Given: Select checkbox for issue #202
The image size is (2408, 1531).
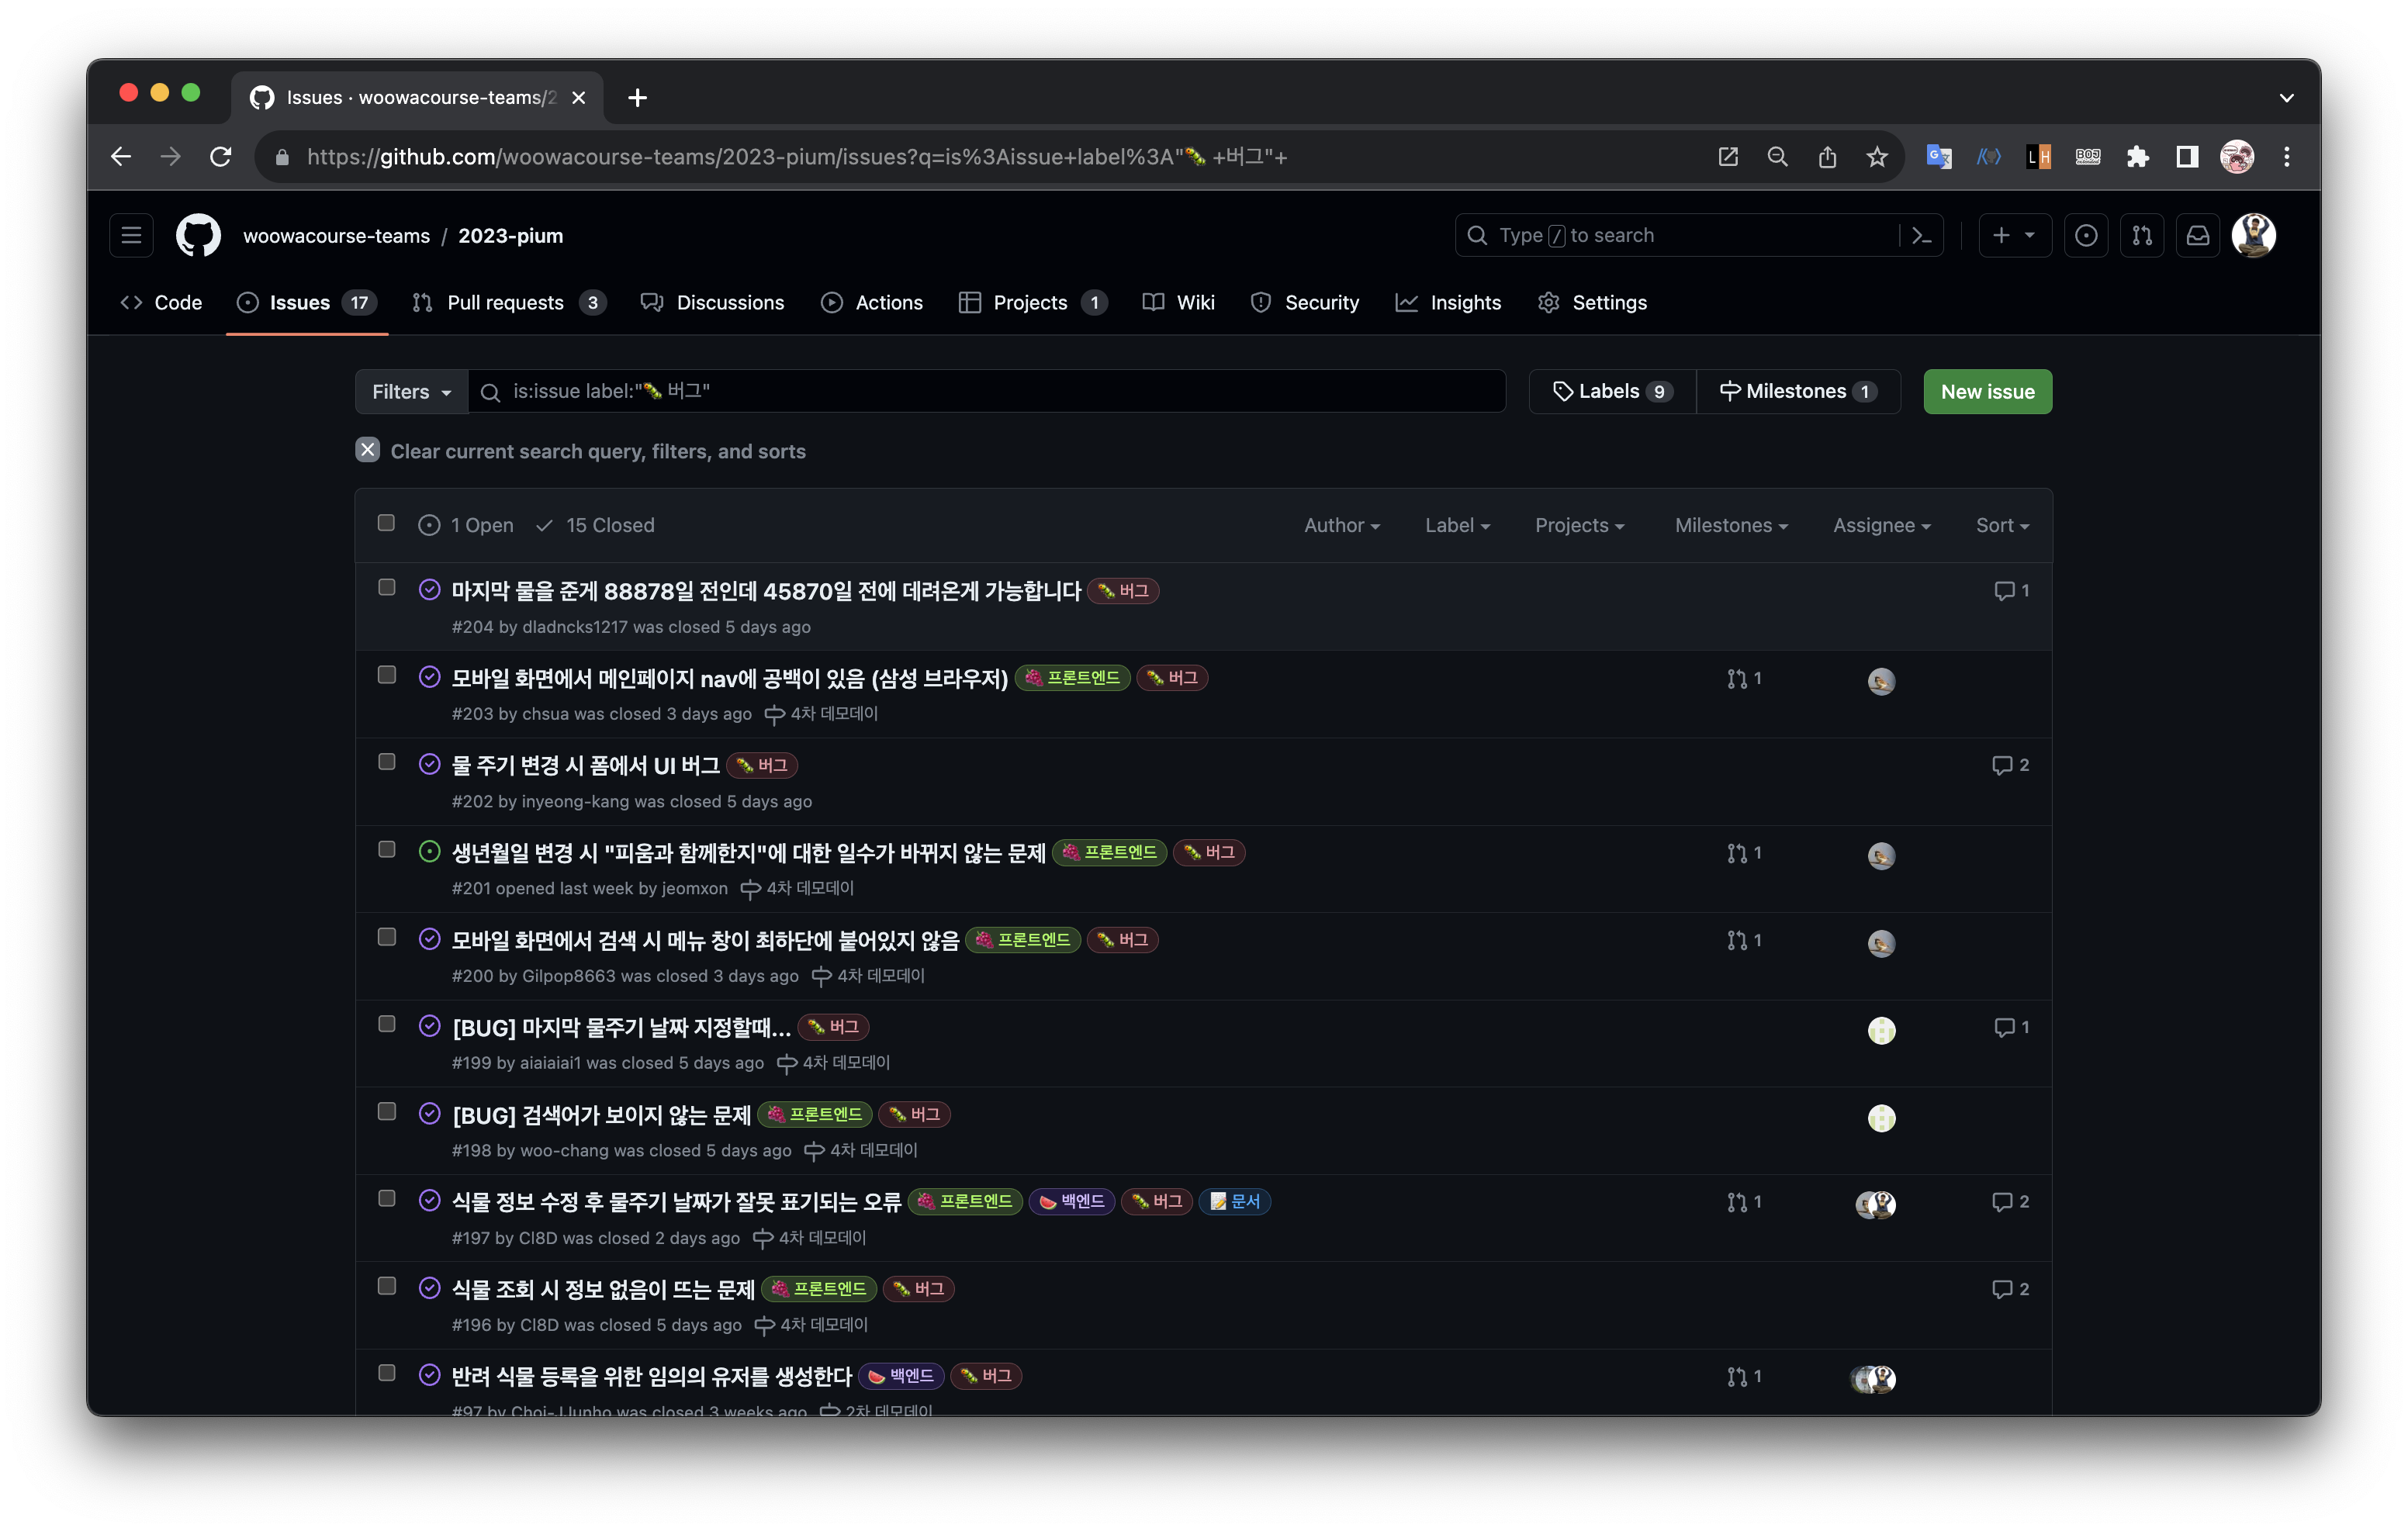Looking at the screenshot, I should click(386, 762).
